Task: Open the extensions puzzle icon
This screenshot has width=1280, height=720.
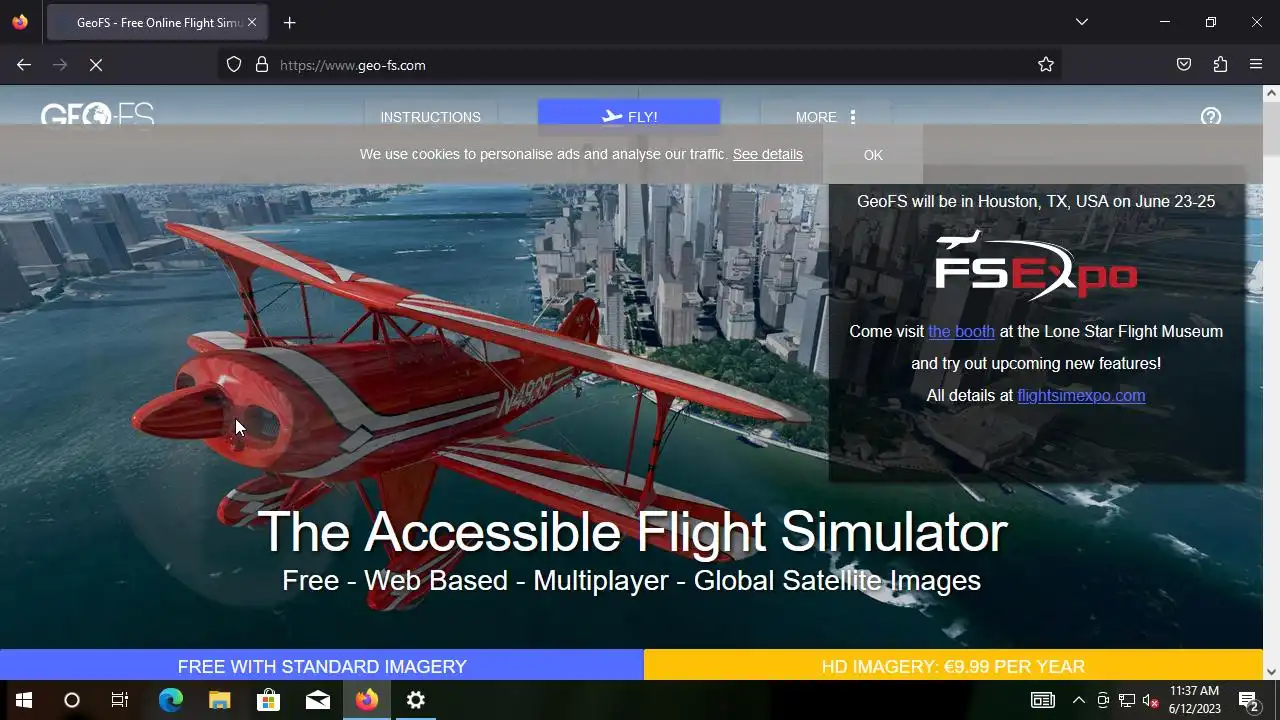Action: point(1220,65)
